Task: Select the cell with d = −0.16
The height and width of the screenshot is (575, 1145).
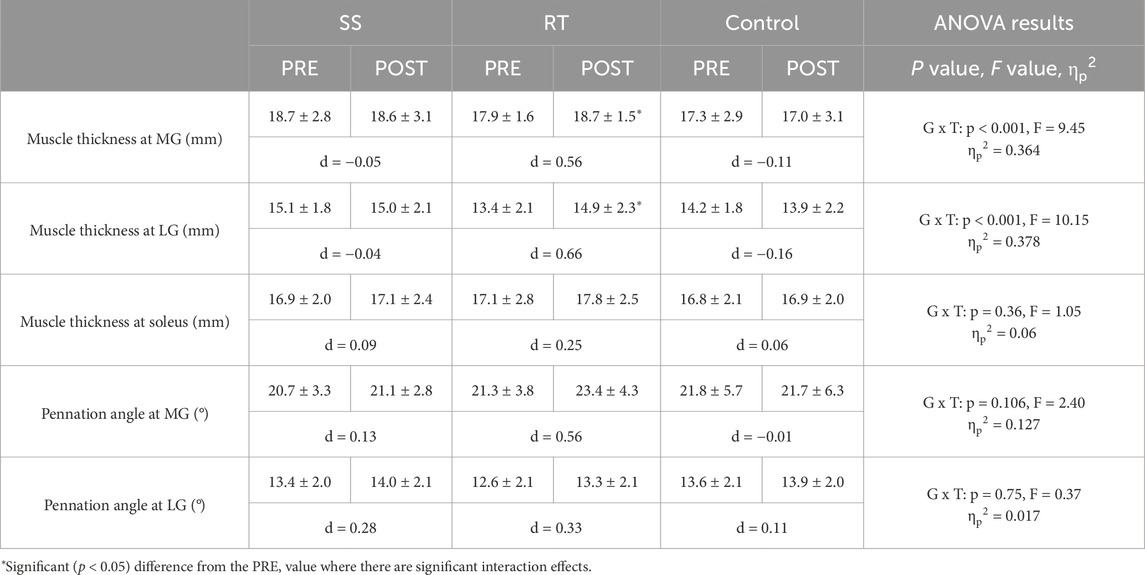Action: click(761, 254)
